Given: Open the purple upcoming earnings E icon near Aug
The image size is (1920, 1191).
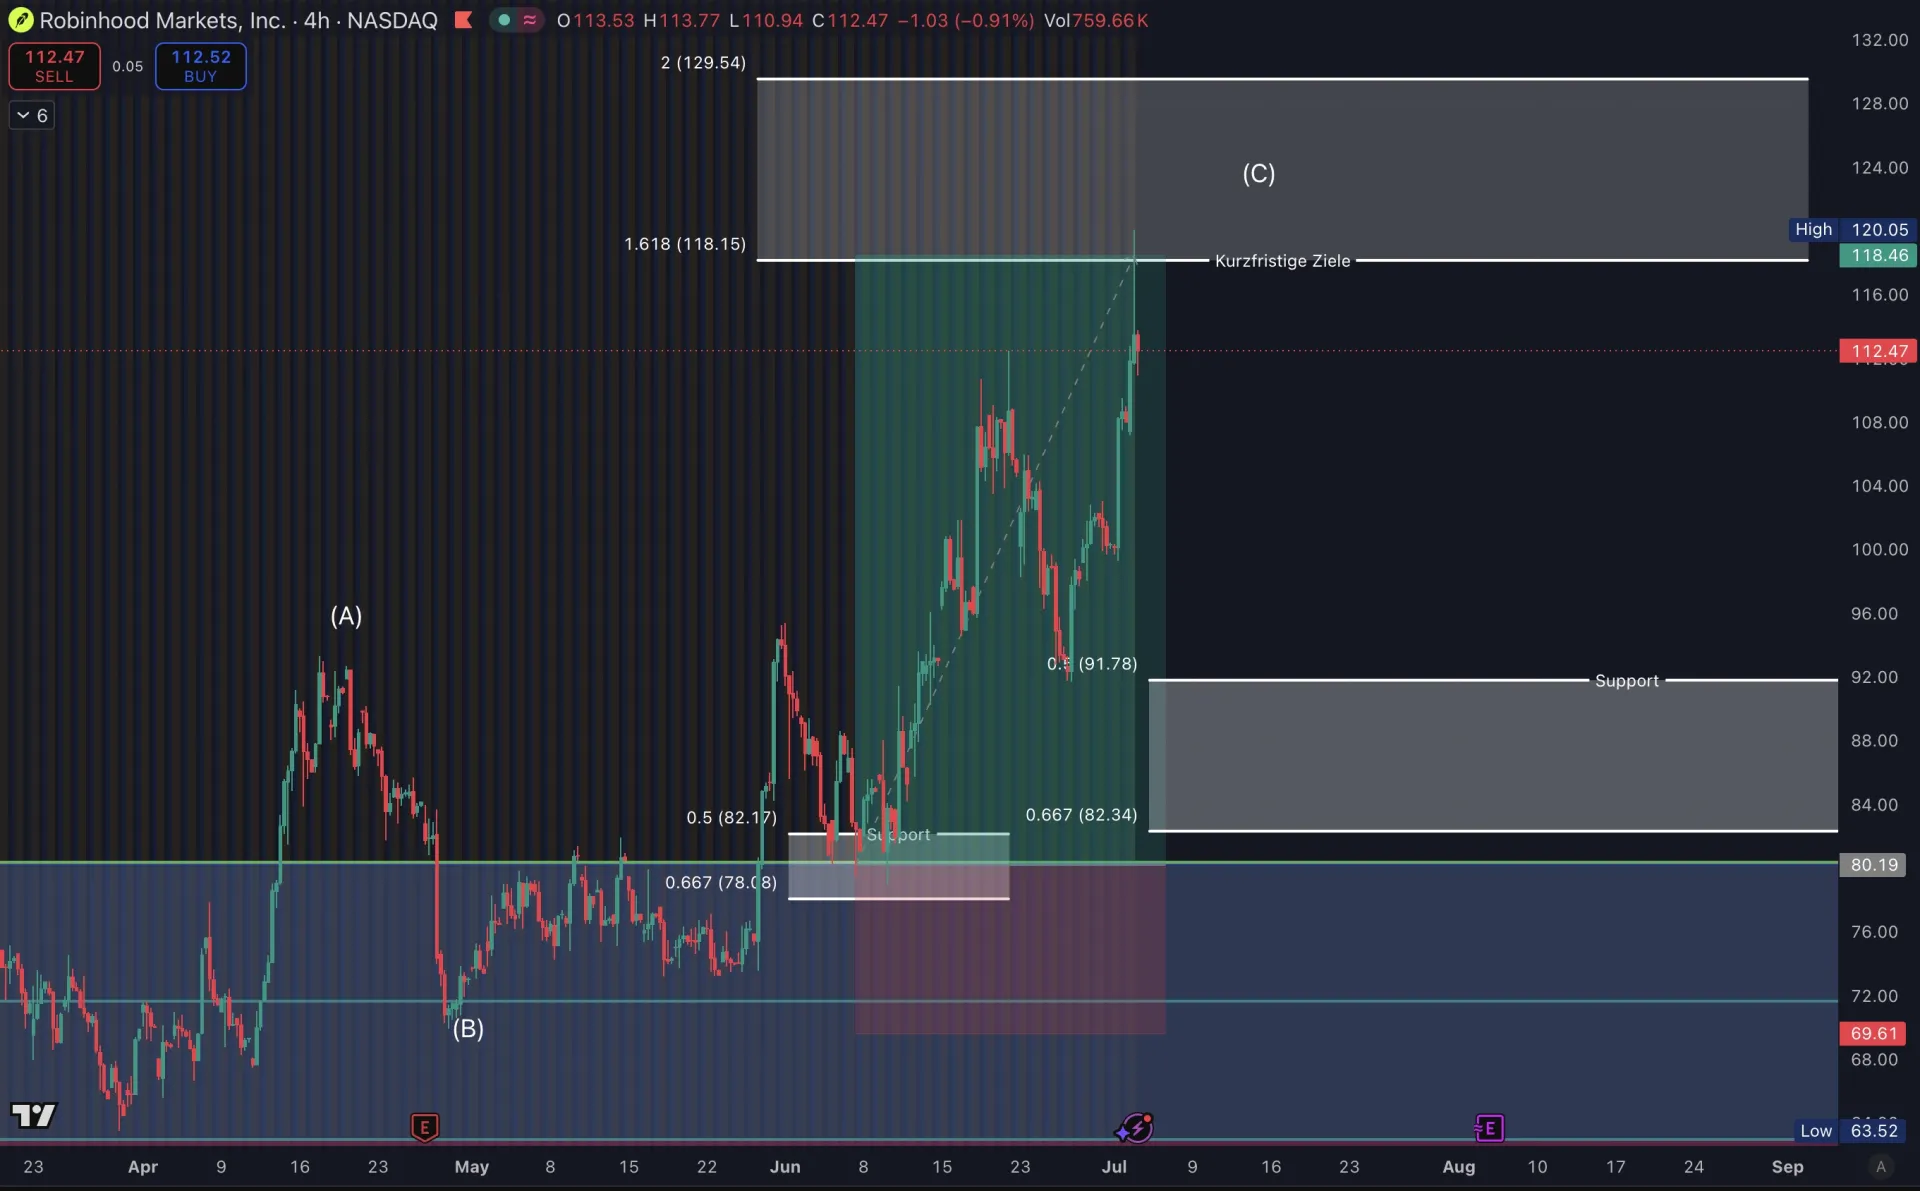Looking at the screenshot, I should click(1489, 1128).
